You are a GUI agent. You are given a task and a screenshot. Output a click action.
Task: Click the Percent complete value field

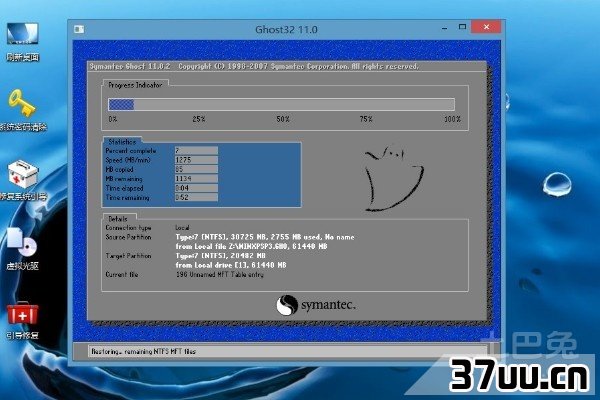point(196,150)
